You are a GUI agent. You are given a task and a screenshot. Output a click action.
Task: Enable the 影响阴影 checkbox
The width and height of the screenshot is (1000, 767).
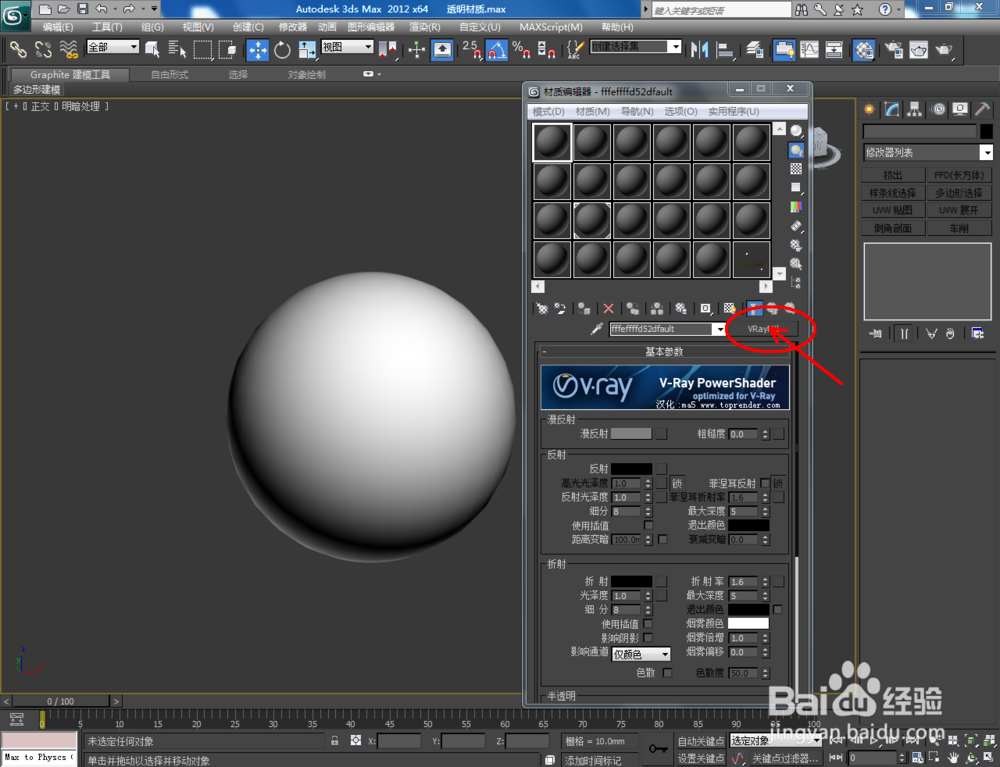point(648,638)
